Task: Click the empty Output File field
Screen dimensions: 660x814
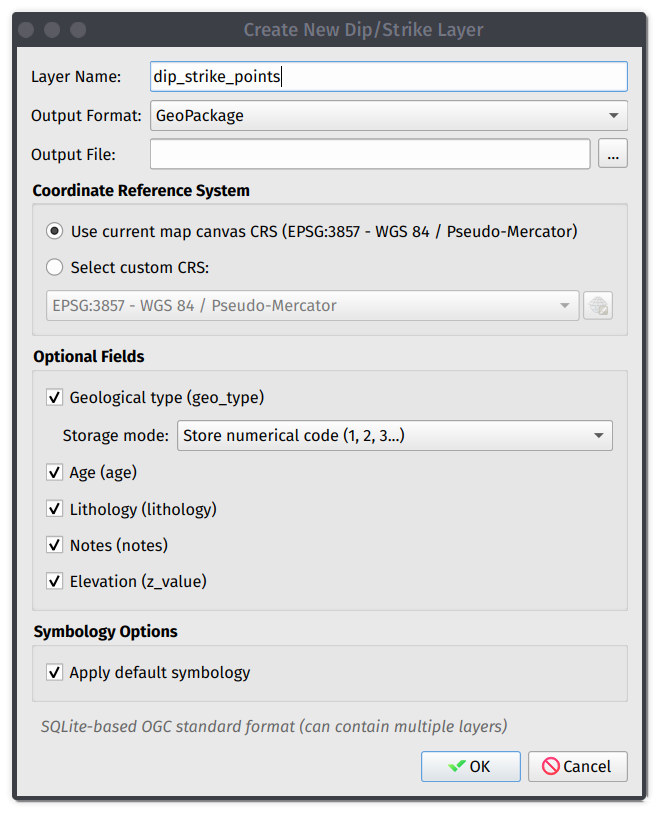Action: coord(369,153)
